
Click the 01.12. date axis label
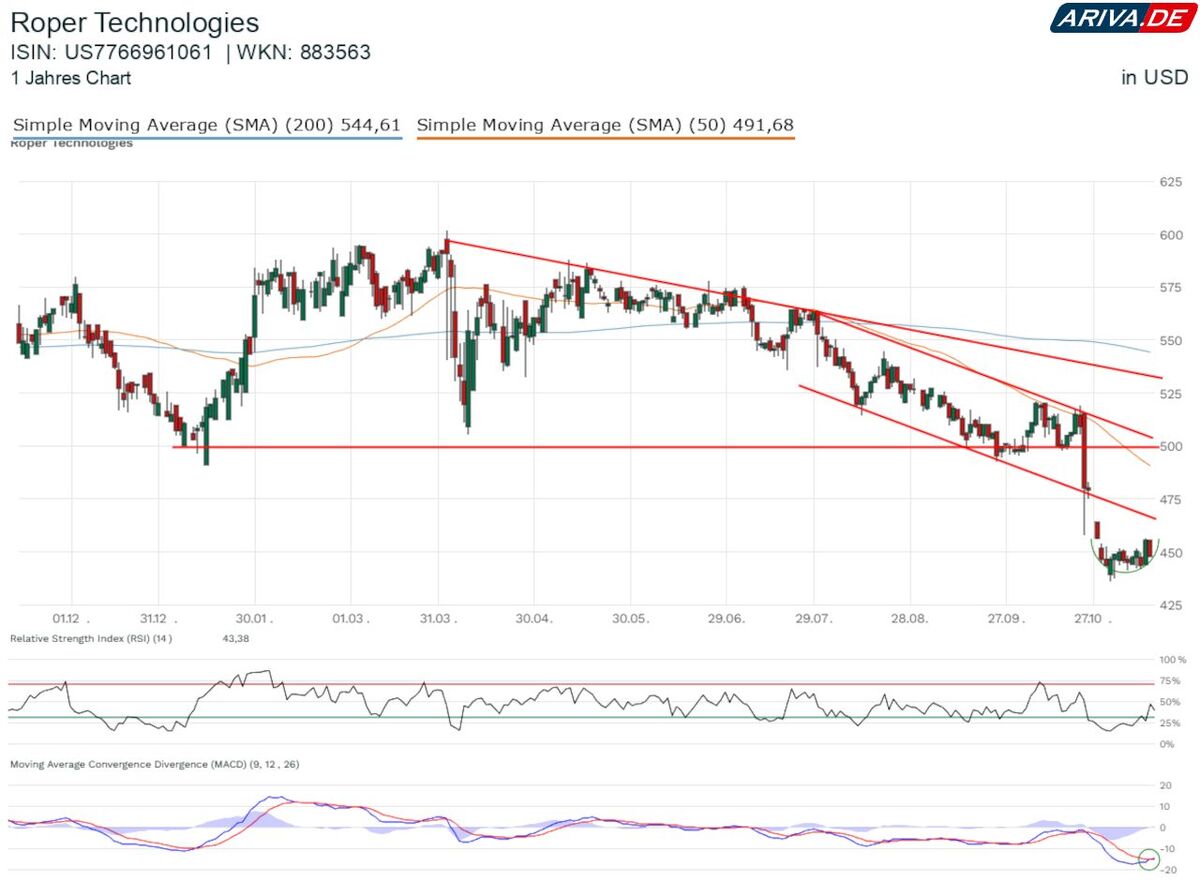(x=72, y=619)
